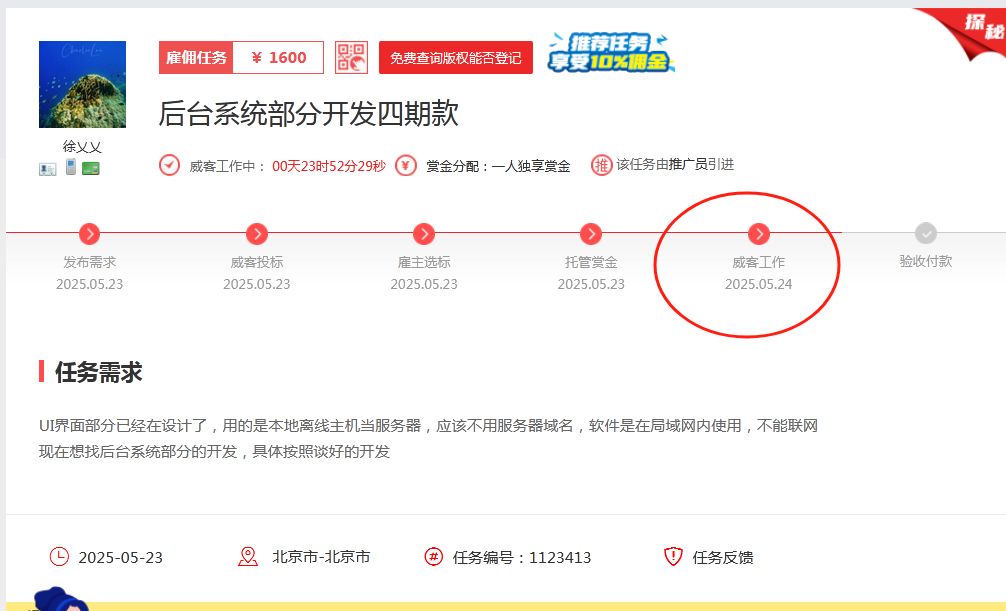Image resolution: width=1006 pixels, height=611 pixels.
Task: Click the bank card verification icon
Action: point(90,168)
